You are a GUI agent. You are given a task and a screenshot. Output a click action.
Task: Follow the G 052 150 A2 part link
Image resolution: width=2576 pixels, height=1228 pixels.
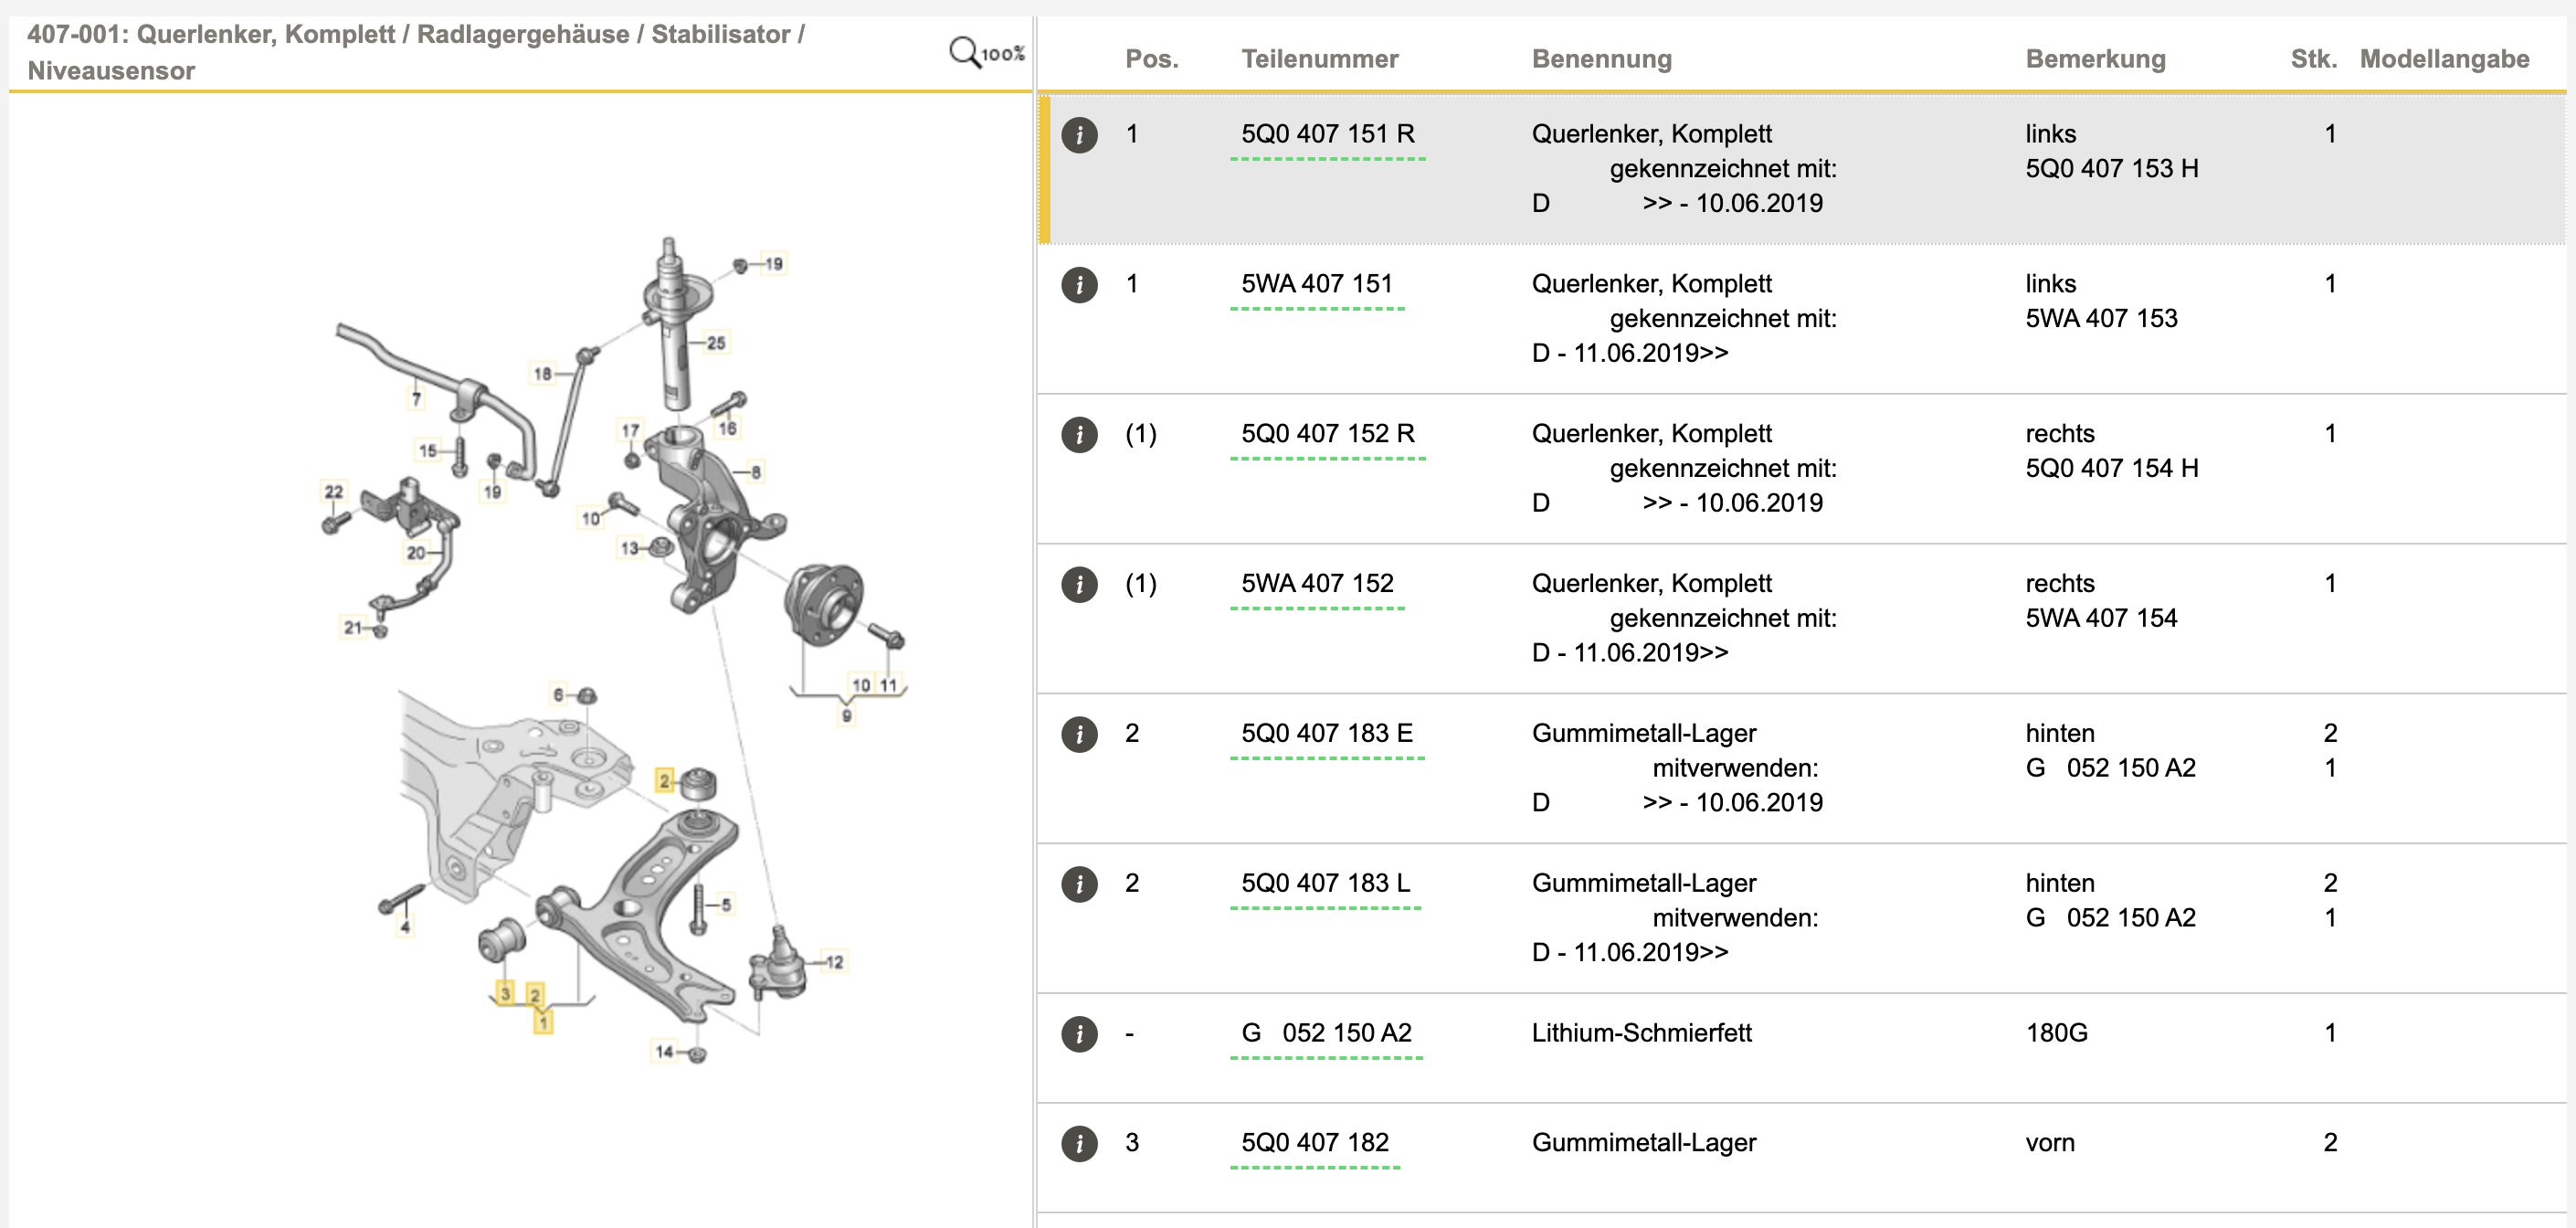point(1326,1033)
